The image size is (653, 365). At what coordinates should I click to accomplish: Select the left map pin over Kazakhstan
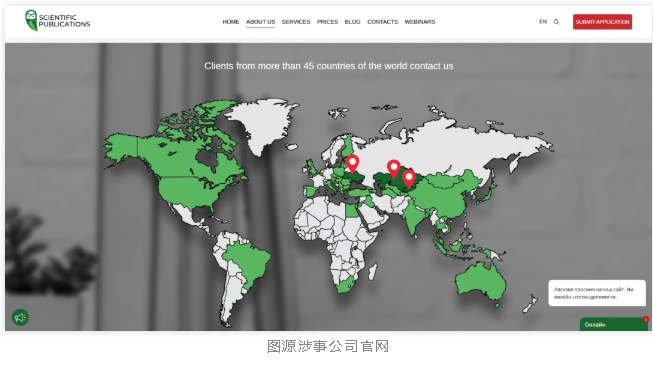[394, 169]
